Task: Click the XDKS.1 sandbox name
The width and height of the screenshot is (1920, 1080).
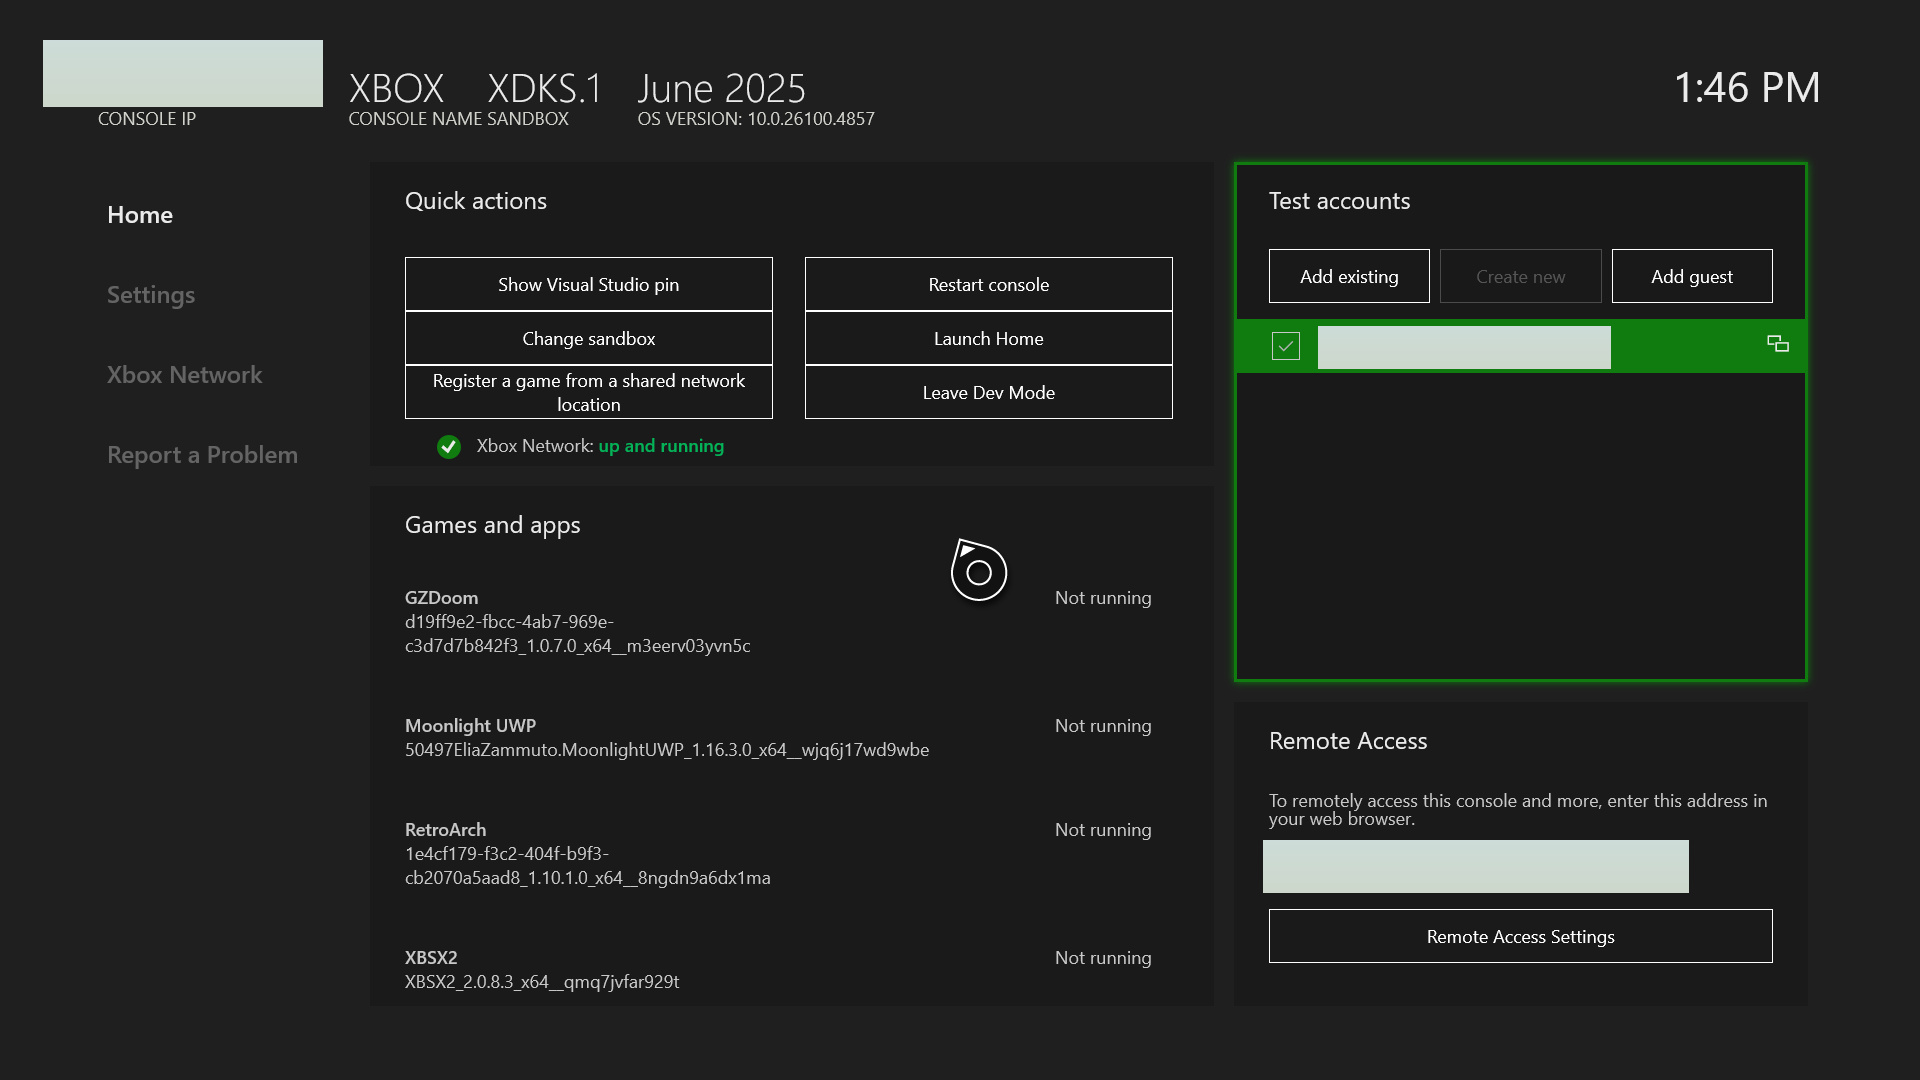Action: pyautogui.click(x=545, y=89)
